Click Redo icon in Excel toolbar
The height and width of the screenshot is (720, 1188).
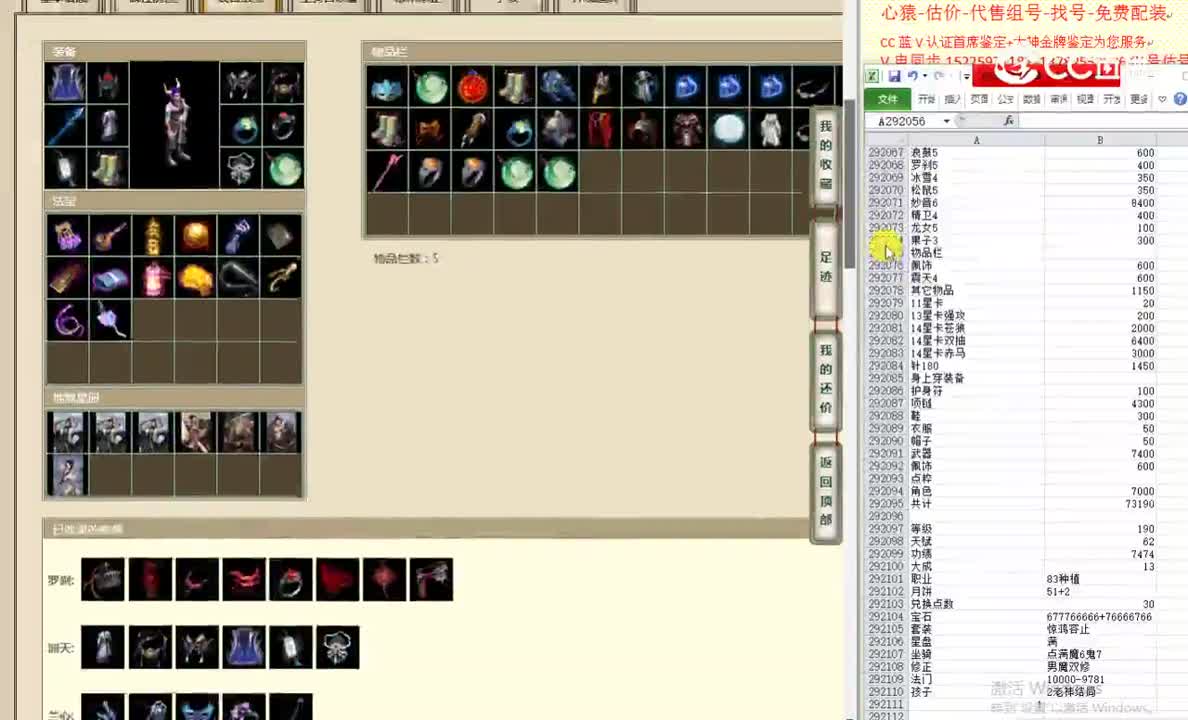point(939,76)
